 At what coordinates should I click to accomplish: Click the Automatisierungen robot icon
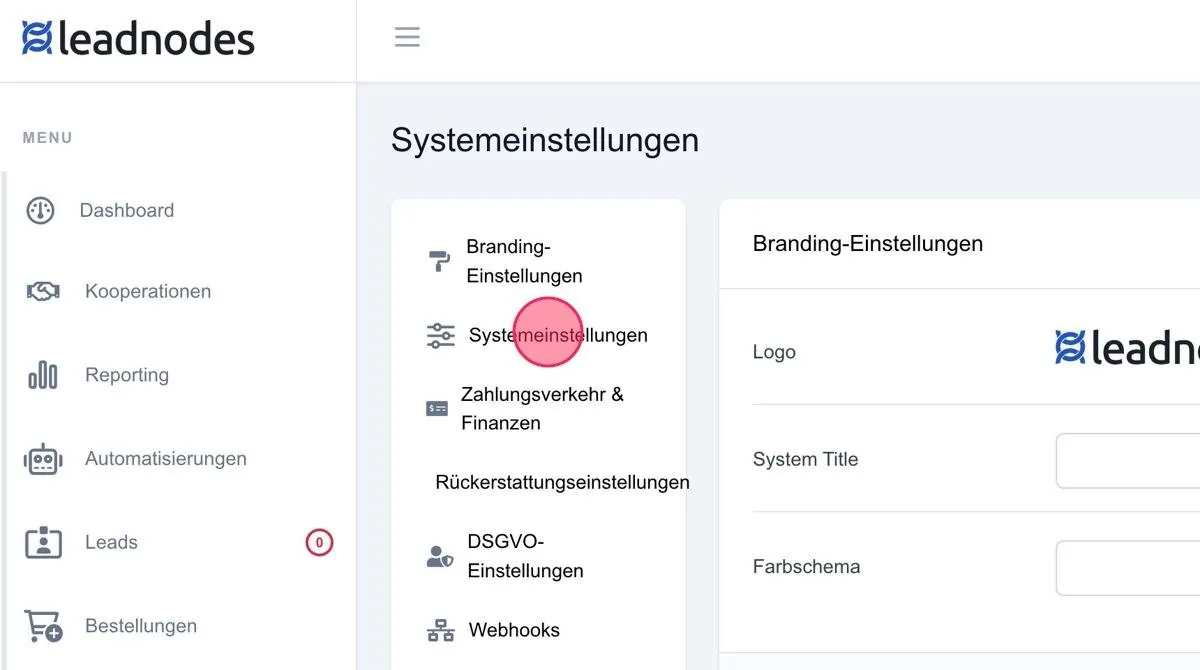point(43,459)
